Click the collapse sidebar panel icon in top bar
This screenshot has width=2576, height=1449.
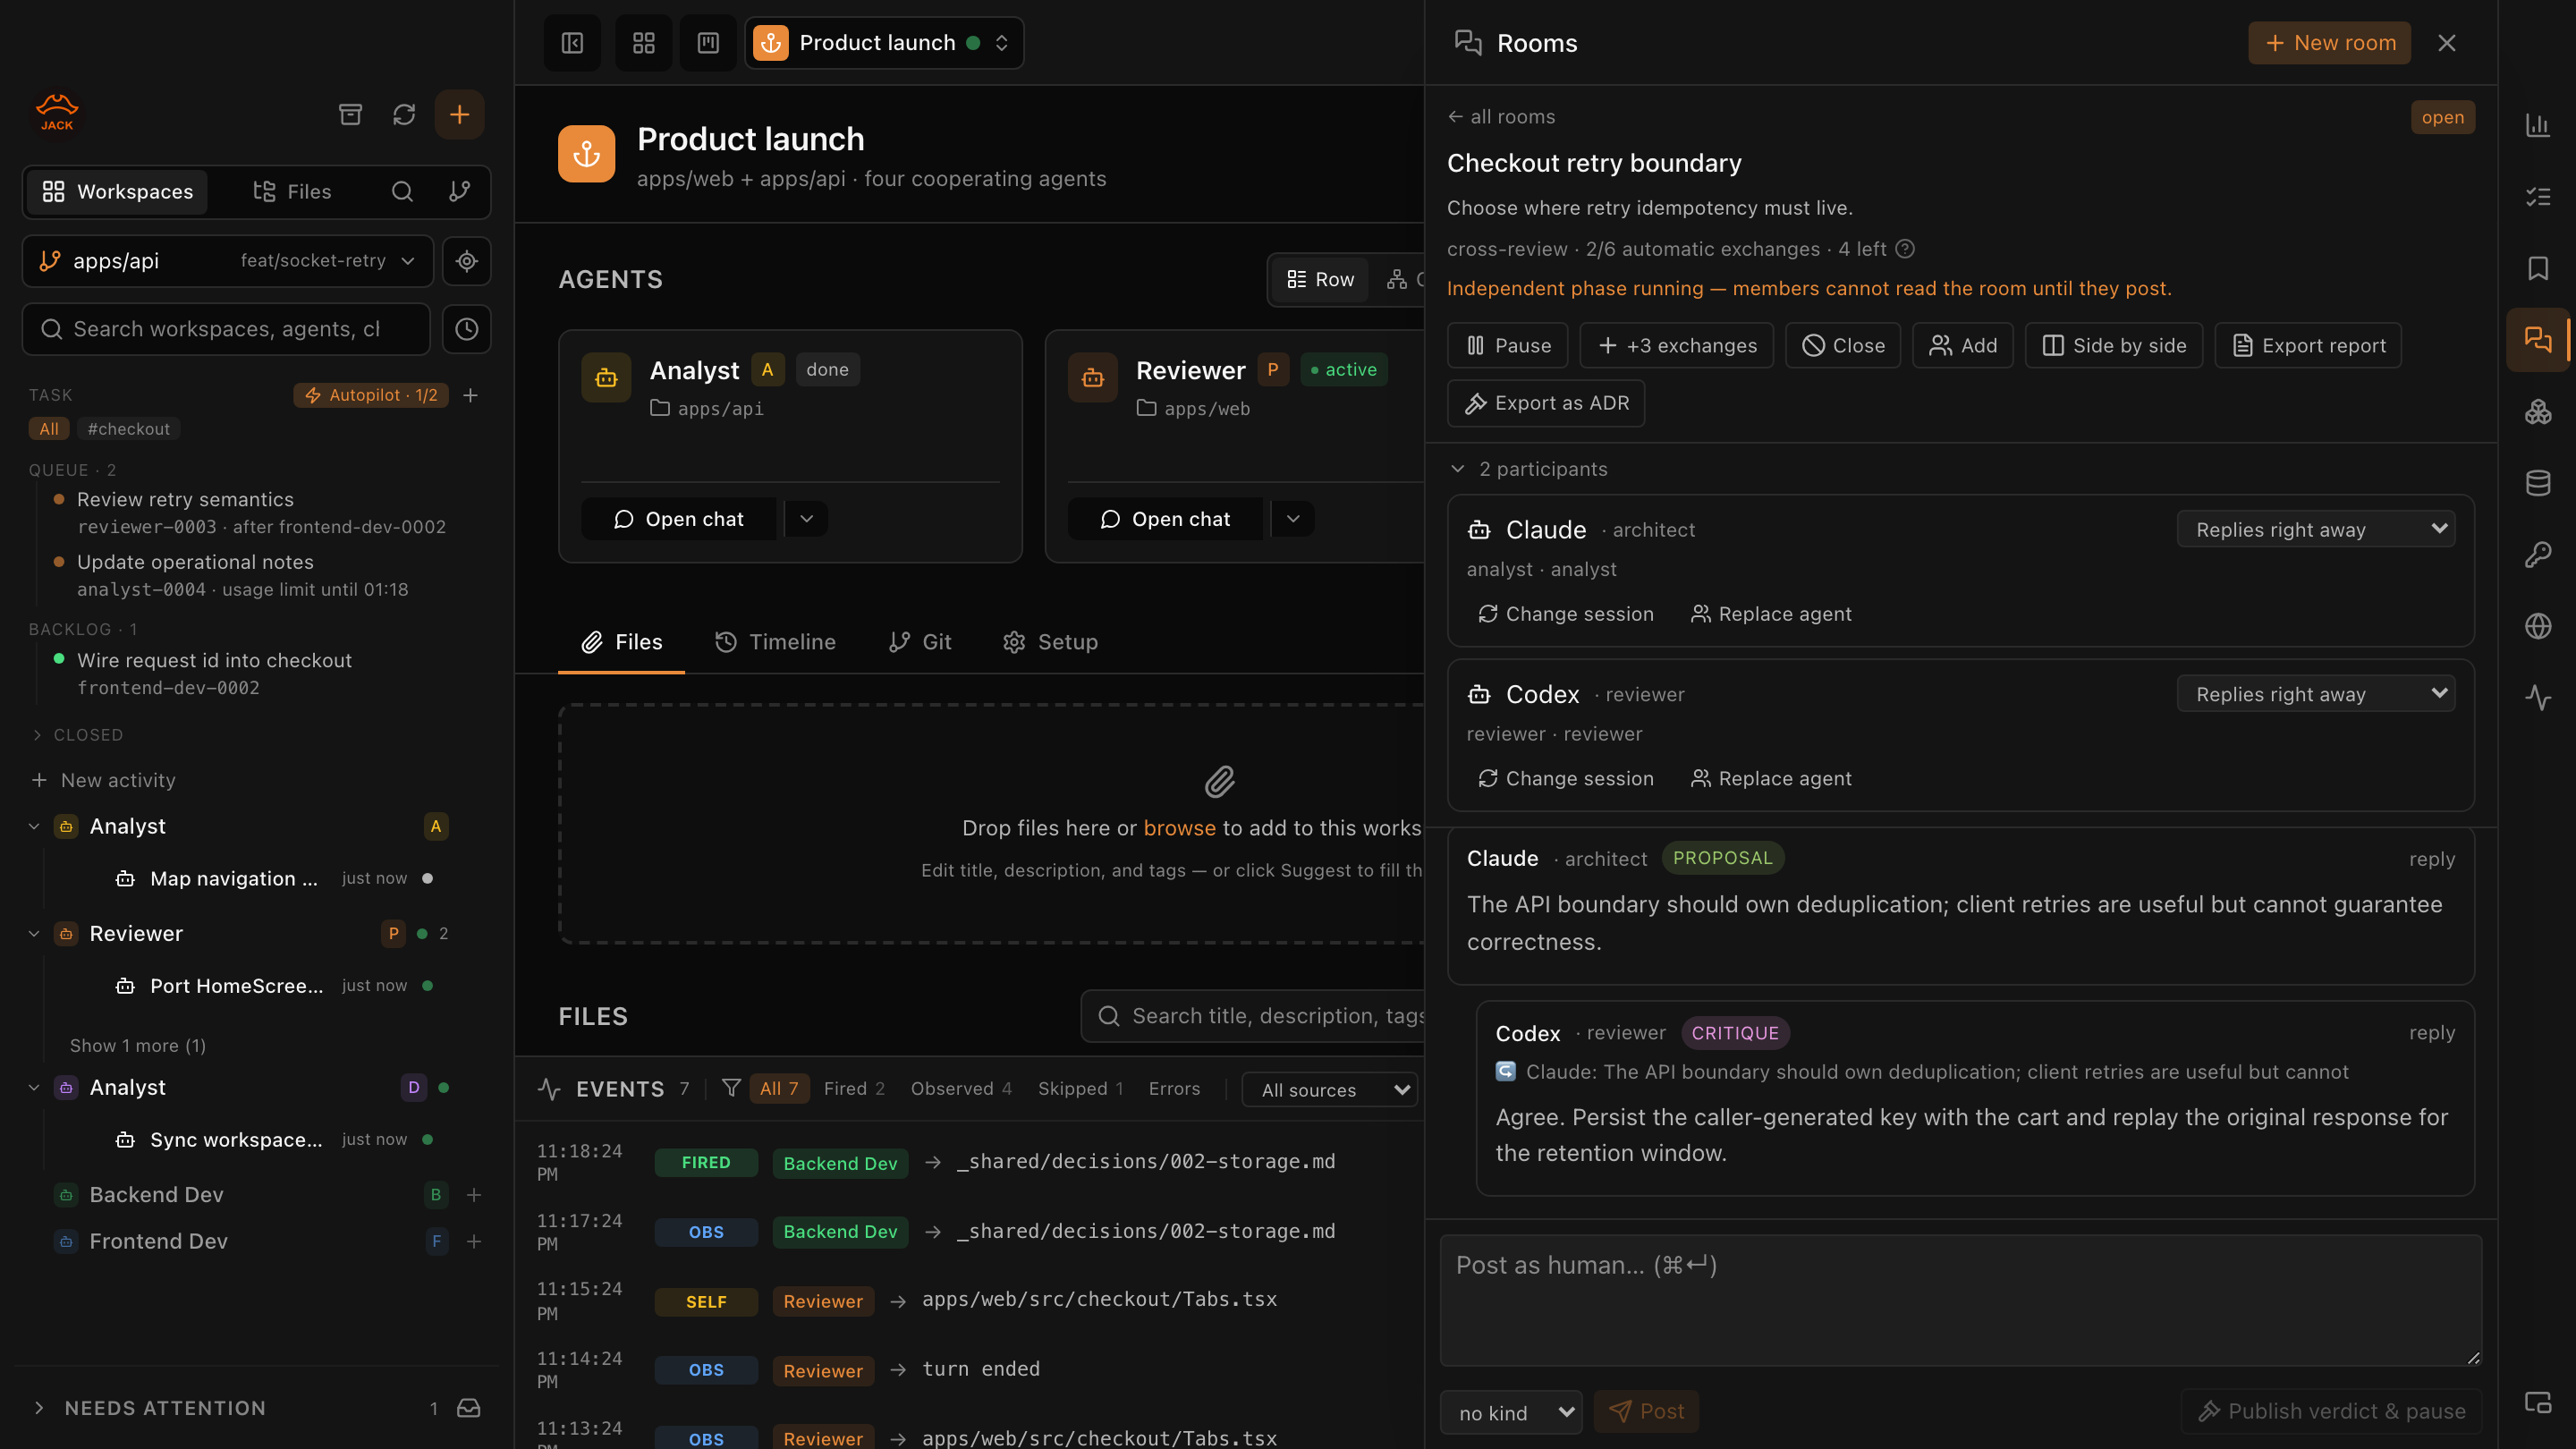pyautogui.click(x=572, y=43)
